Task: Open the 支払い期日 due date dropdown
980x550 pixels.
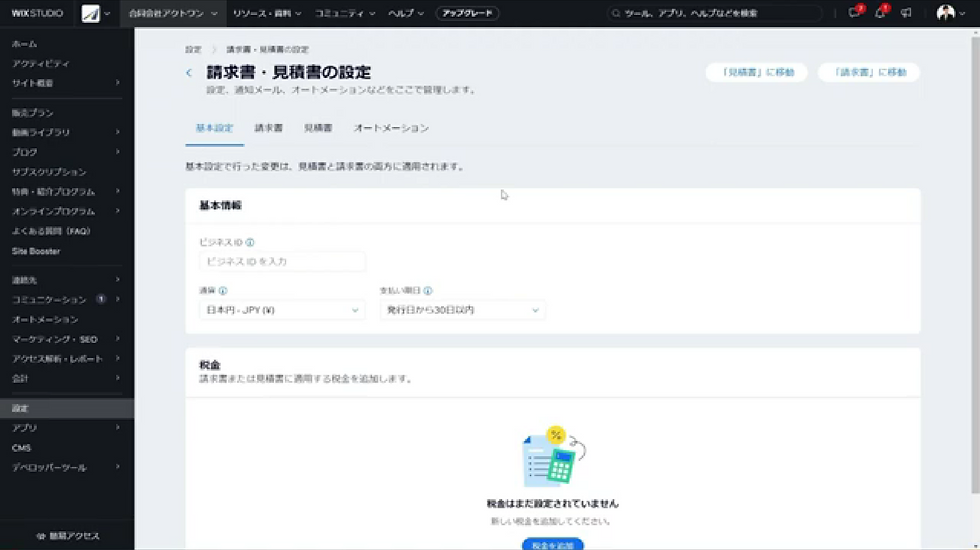Action: pos(462,310)
